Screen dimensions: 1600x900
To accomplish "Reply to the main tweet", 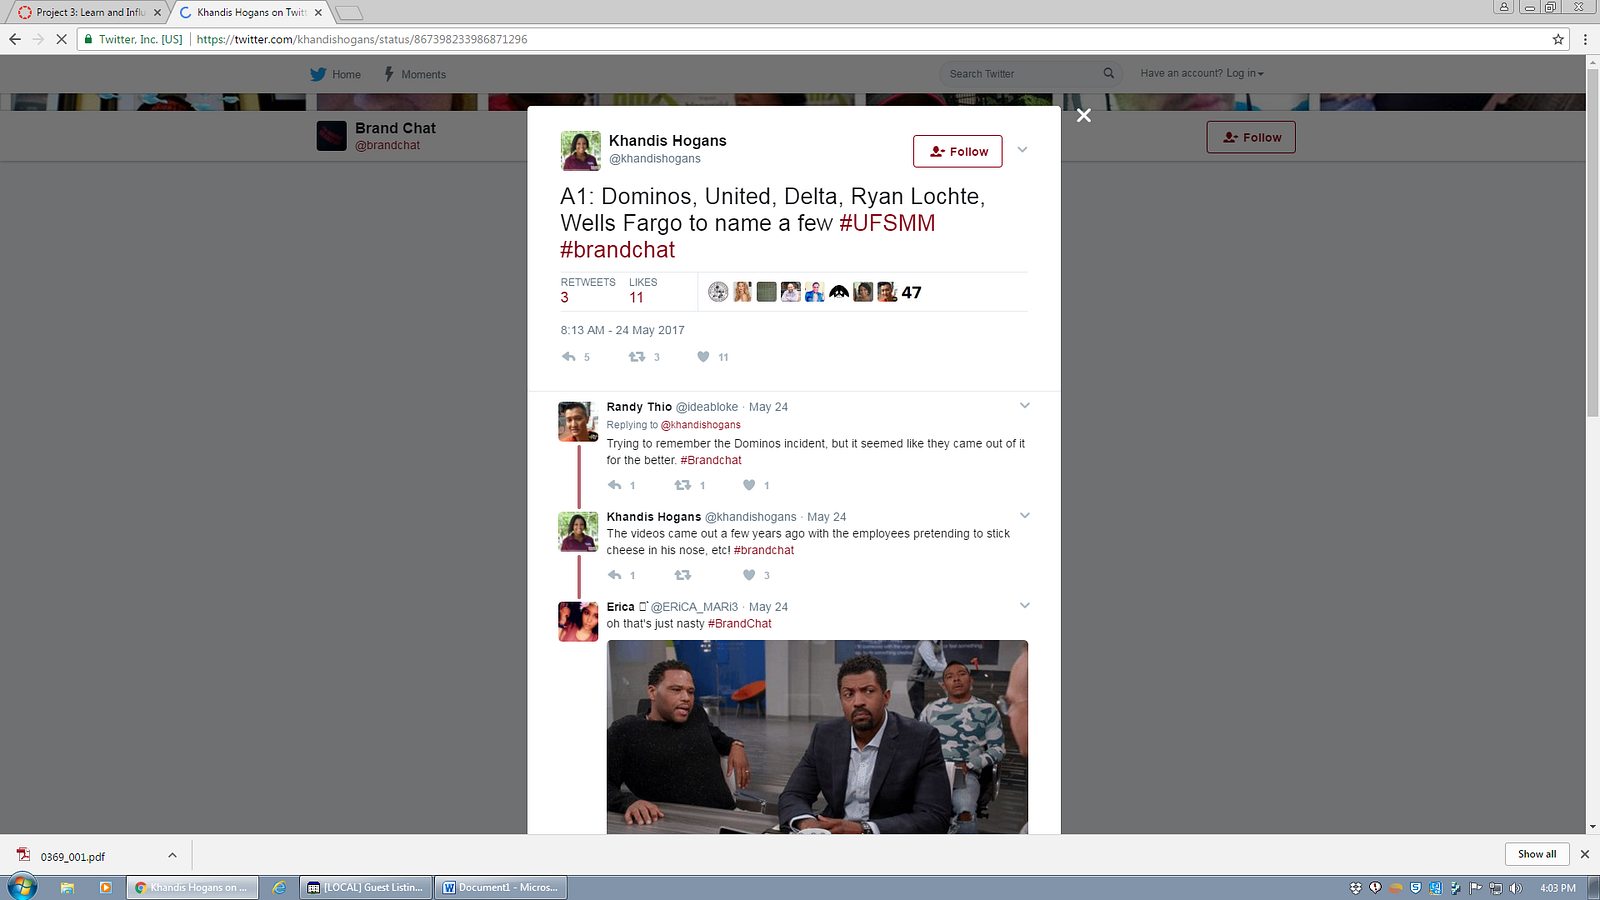I will click(x=569, y=357).
